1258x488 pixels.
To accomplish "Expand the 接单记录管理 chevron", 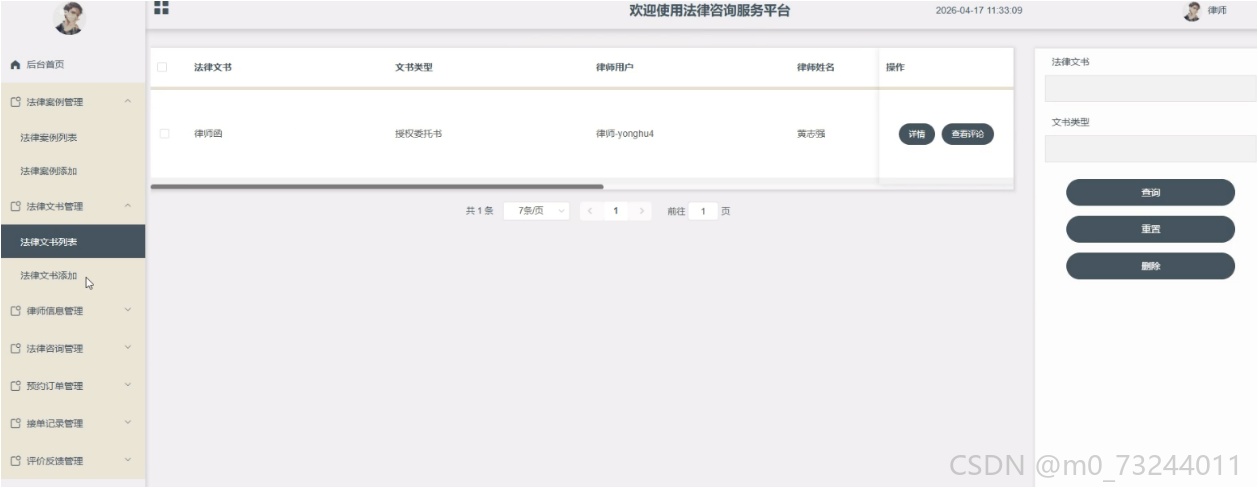I will tap(128, 423).
